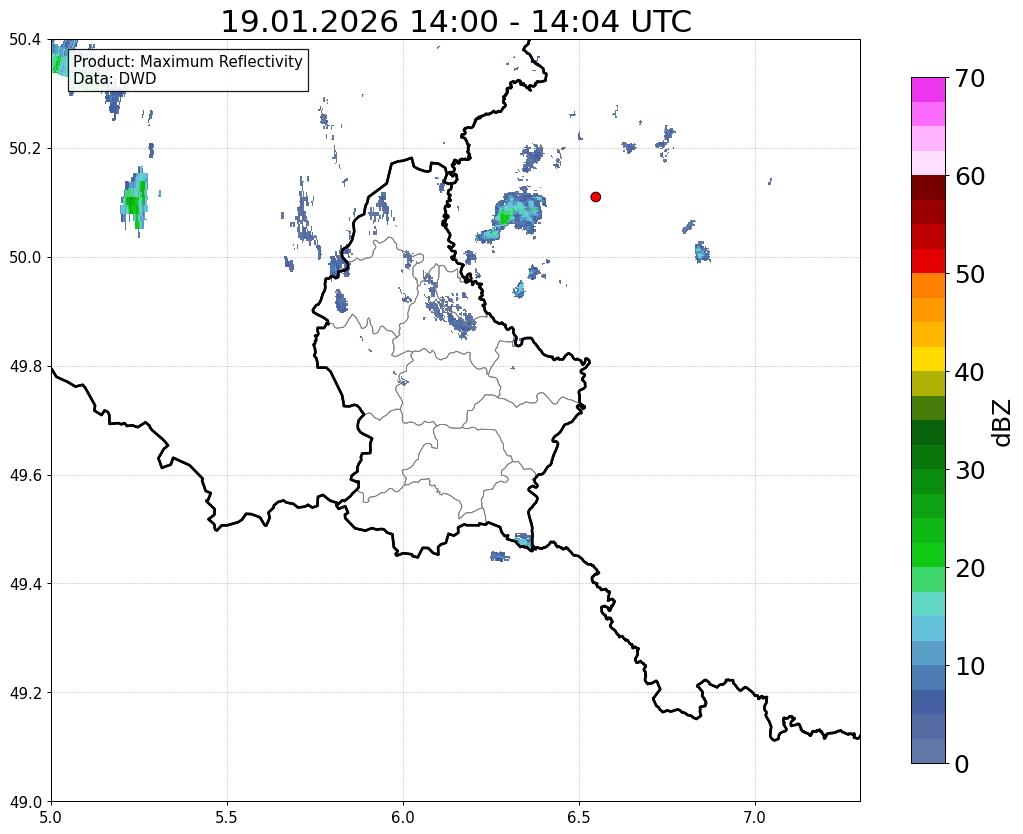The width and height of the screenshot is (1023, 834).
Task: Click the 70 tick label on the colorbar
Action: click(x=969, y=79)
